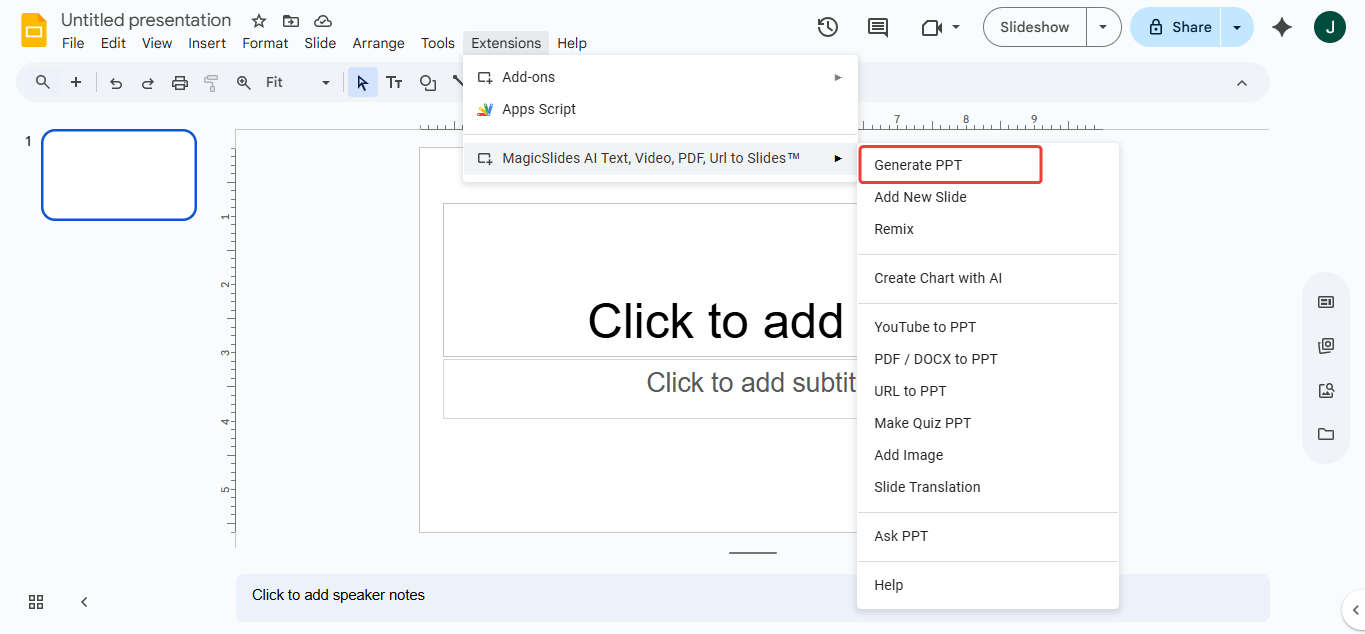Star the Untitled presentation

[259, 21]
